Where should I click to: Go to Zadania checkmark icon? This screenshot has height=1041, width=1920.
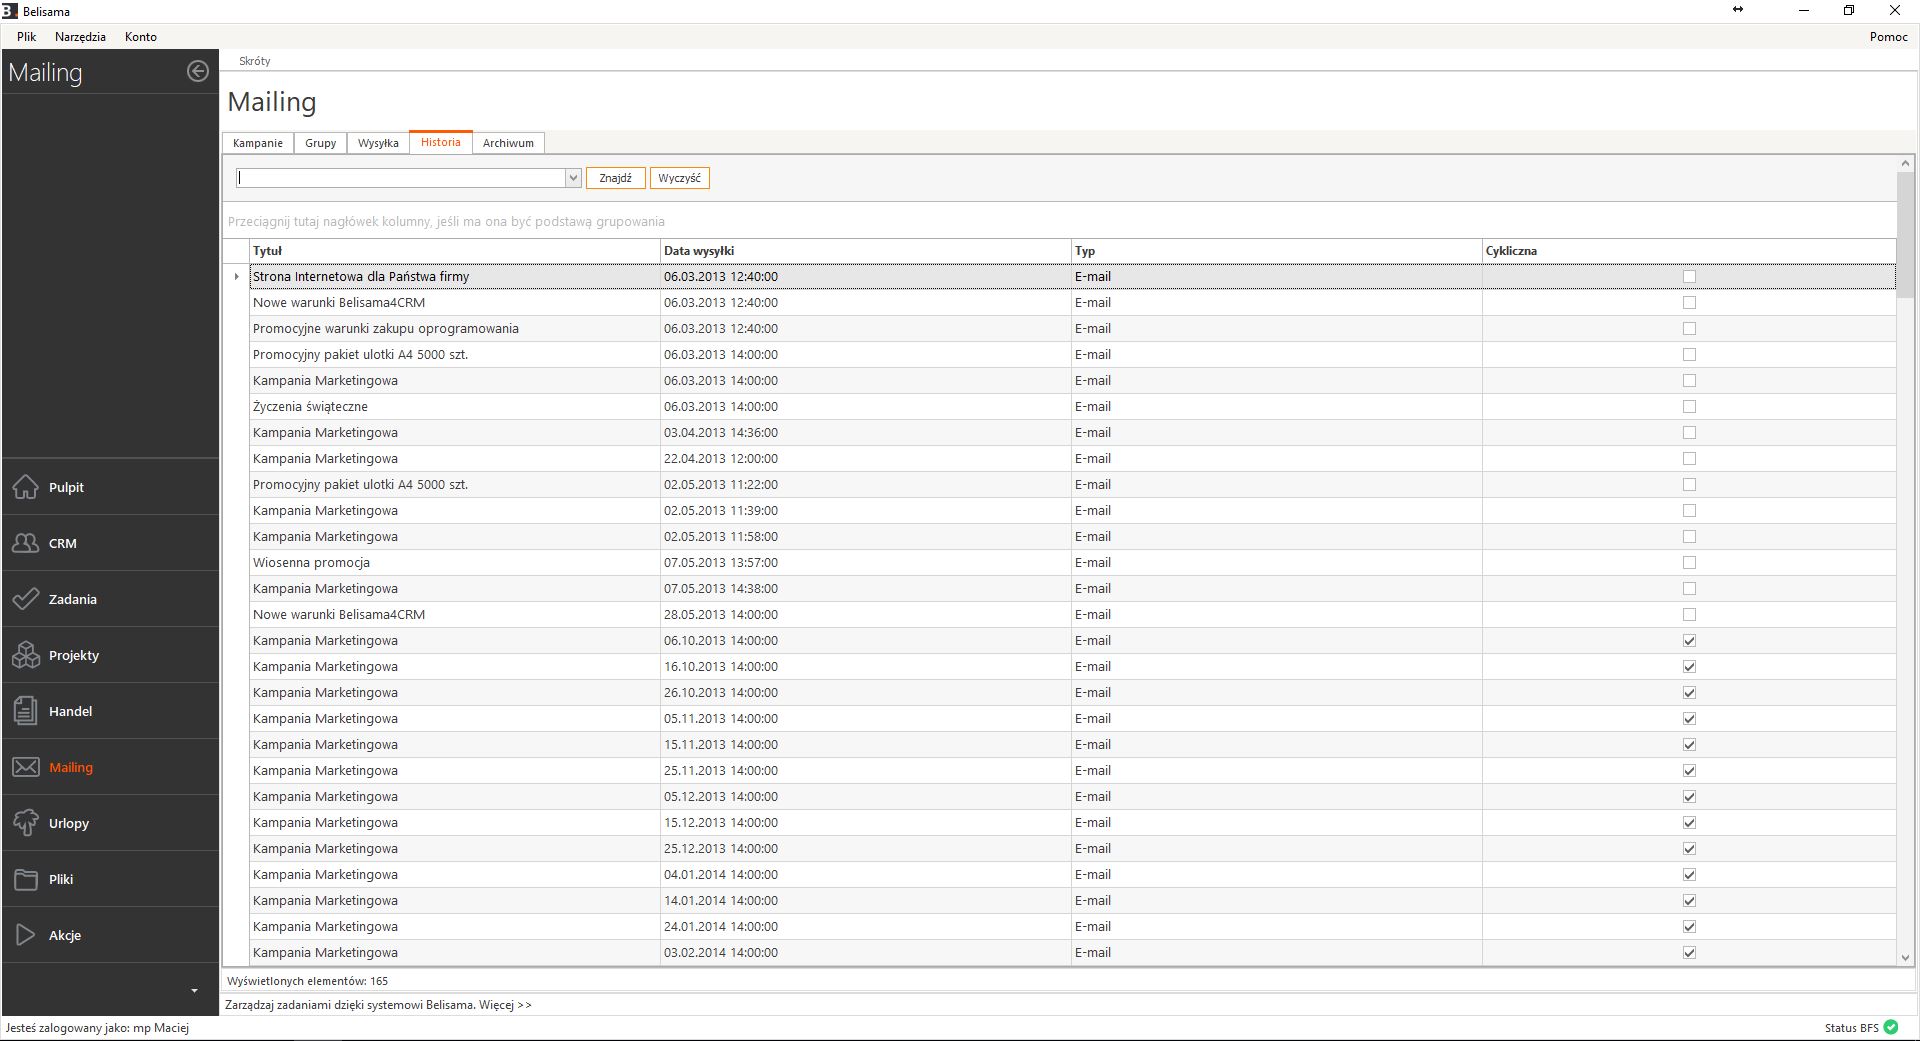[x=26, y=599]
